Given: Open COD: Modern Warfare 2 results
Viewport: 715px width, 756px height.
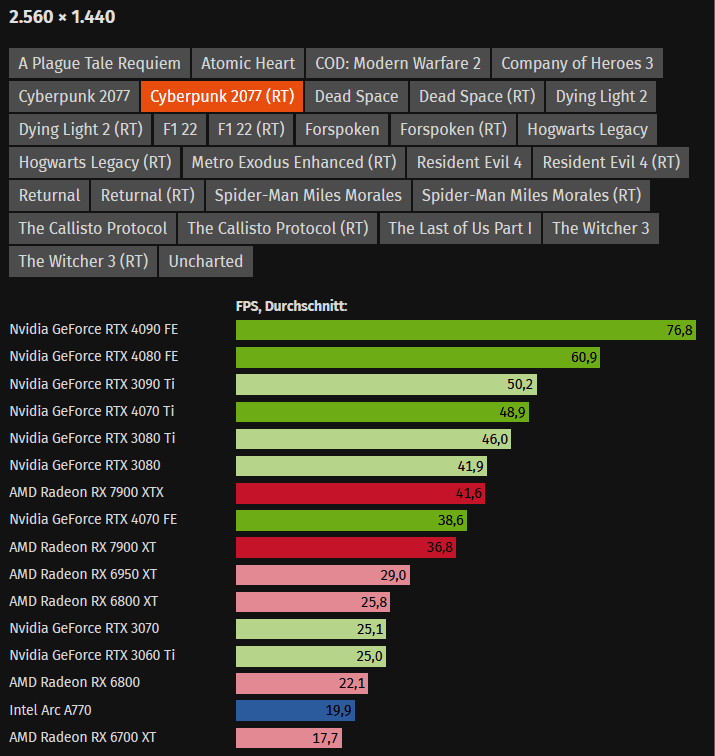Looking at the screenshot, I should click(398, 63).
